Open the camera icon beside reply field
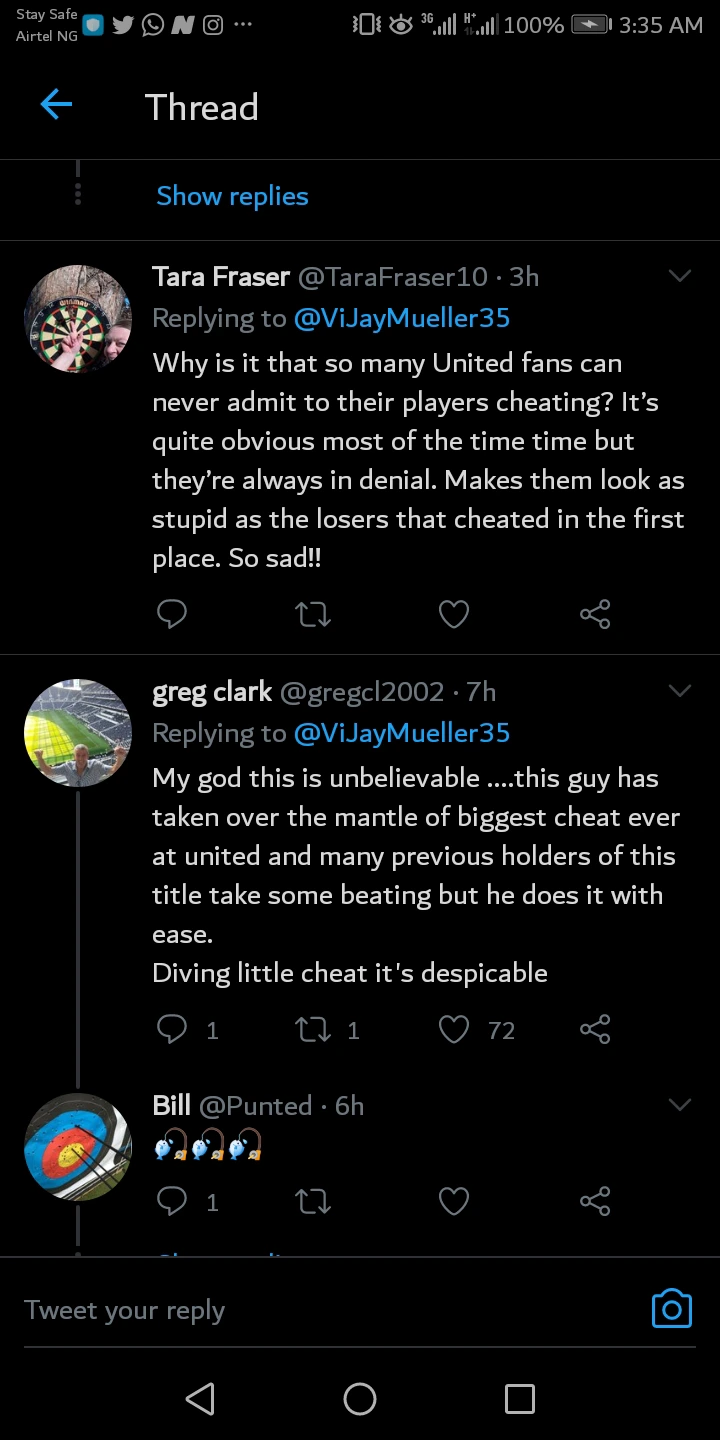Screen dimensions: 720x1440 pyautogui.click(x=671, y=1309)
